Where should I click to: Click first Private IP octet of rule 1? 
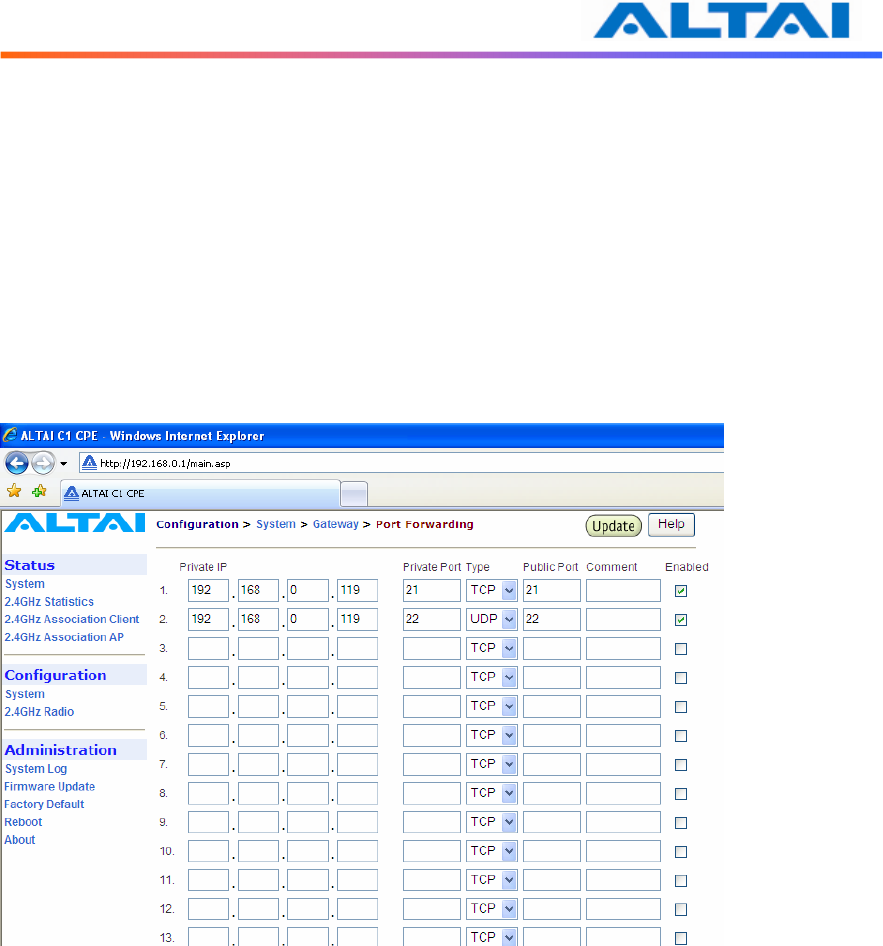[208, 590]
